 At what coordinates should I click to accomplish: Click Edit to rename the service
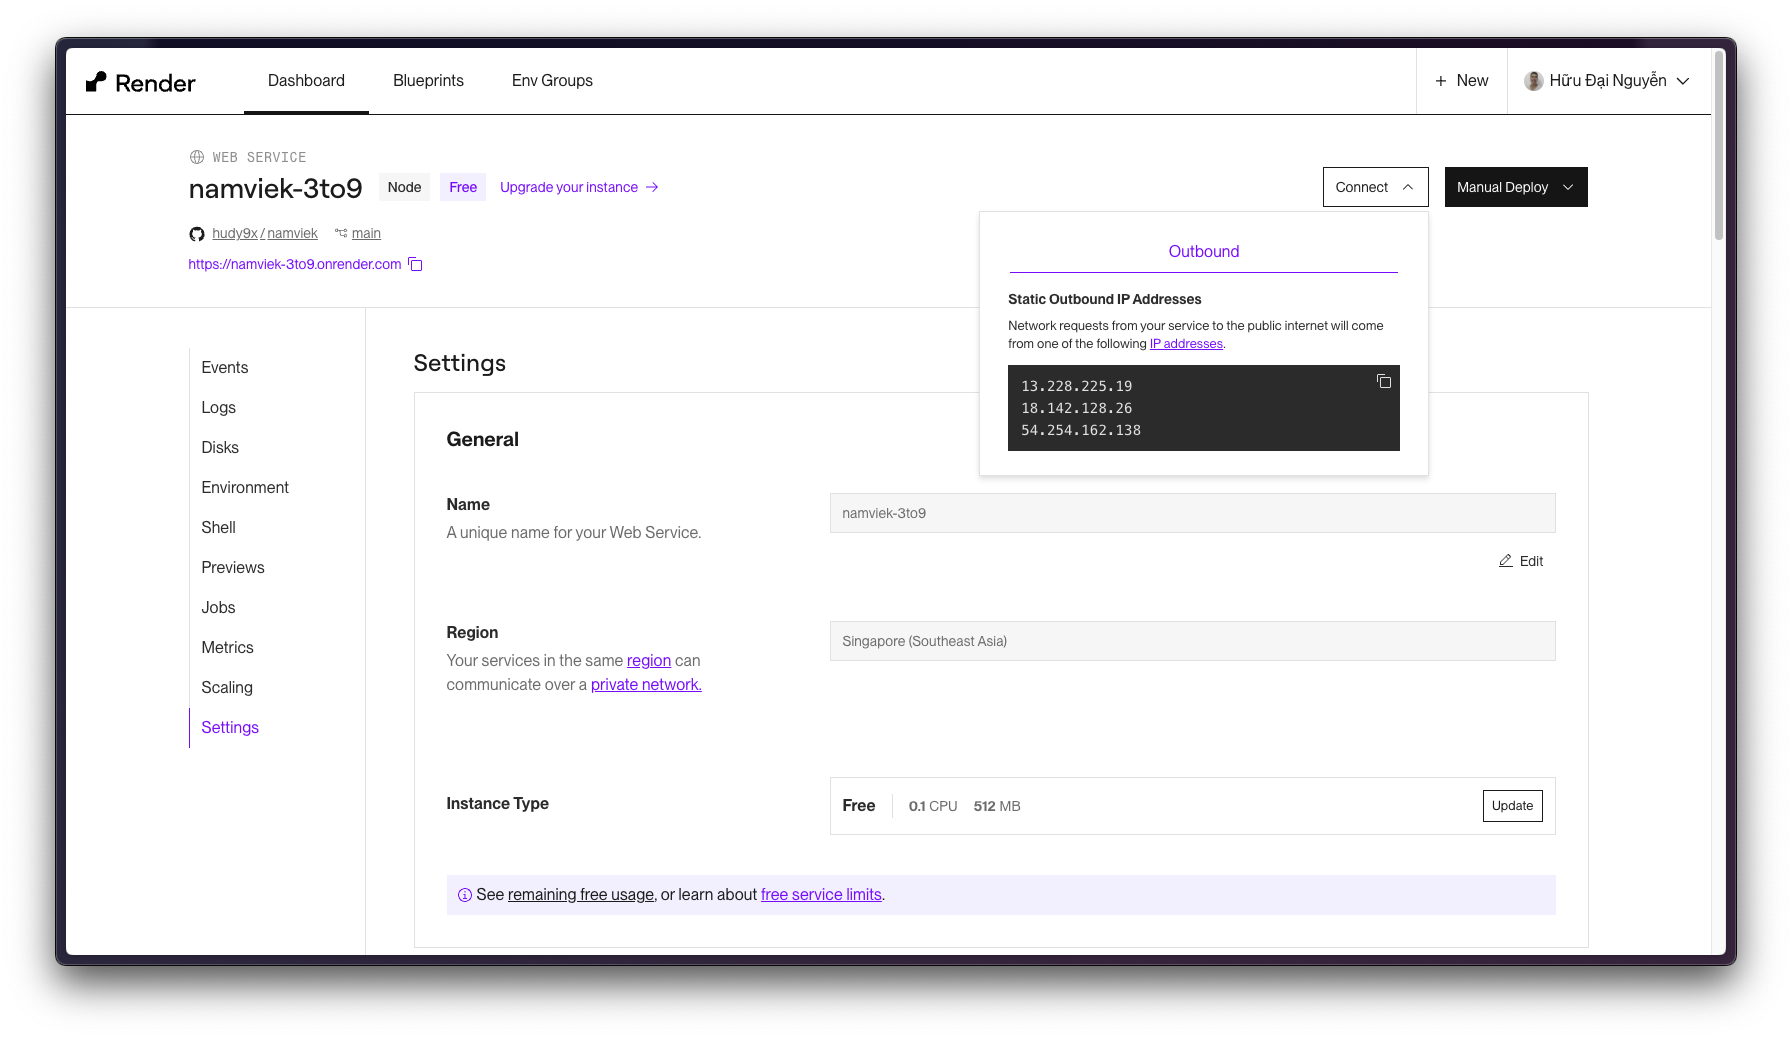[x=1521, y=561]
